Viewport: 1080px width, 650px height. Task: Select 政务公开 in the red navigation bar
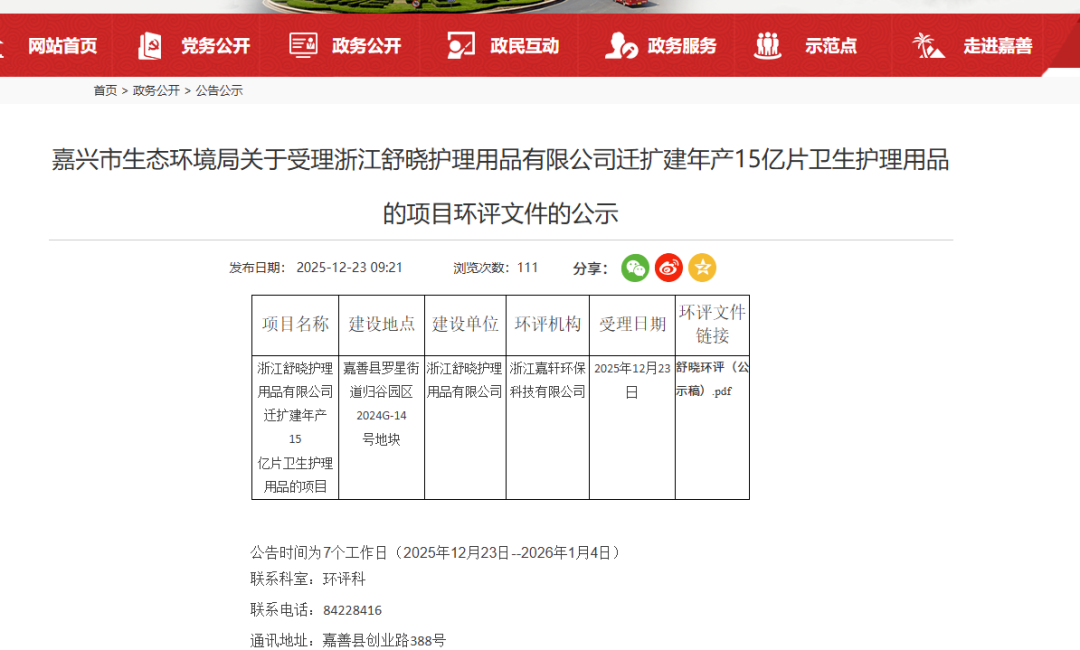[367, 46]
